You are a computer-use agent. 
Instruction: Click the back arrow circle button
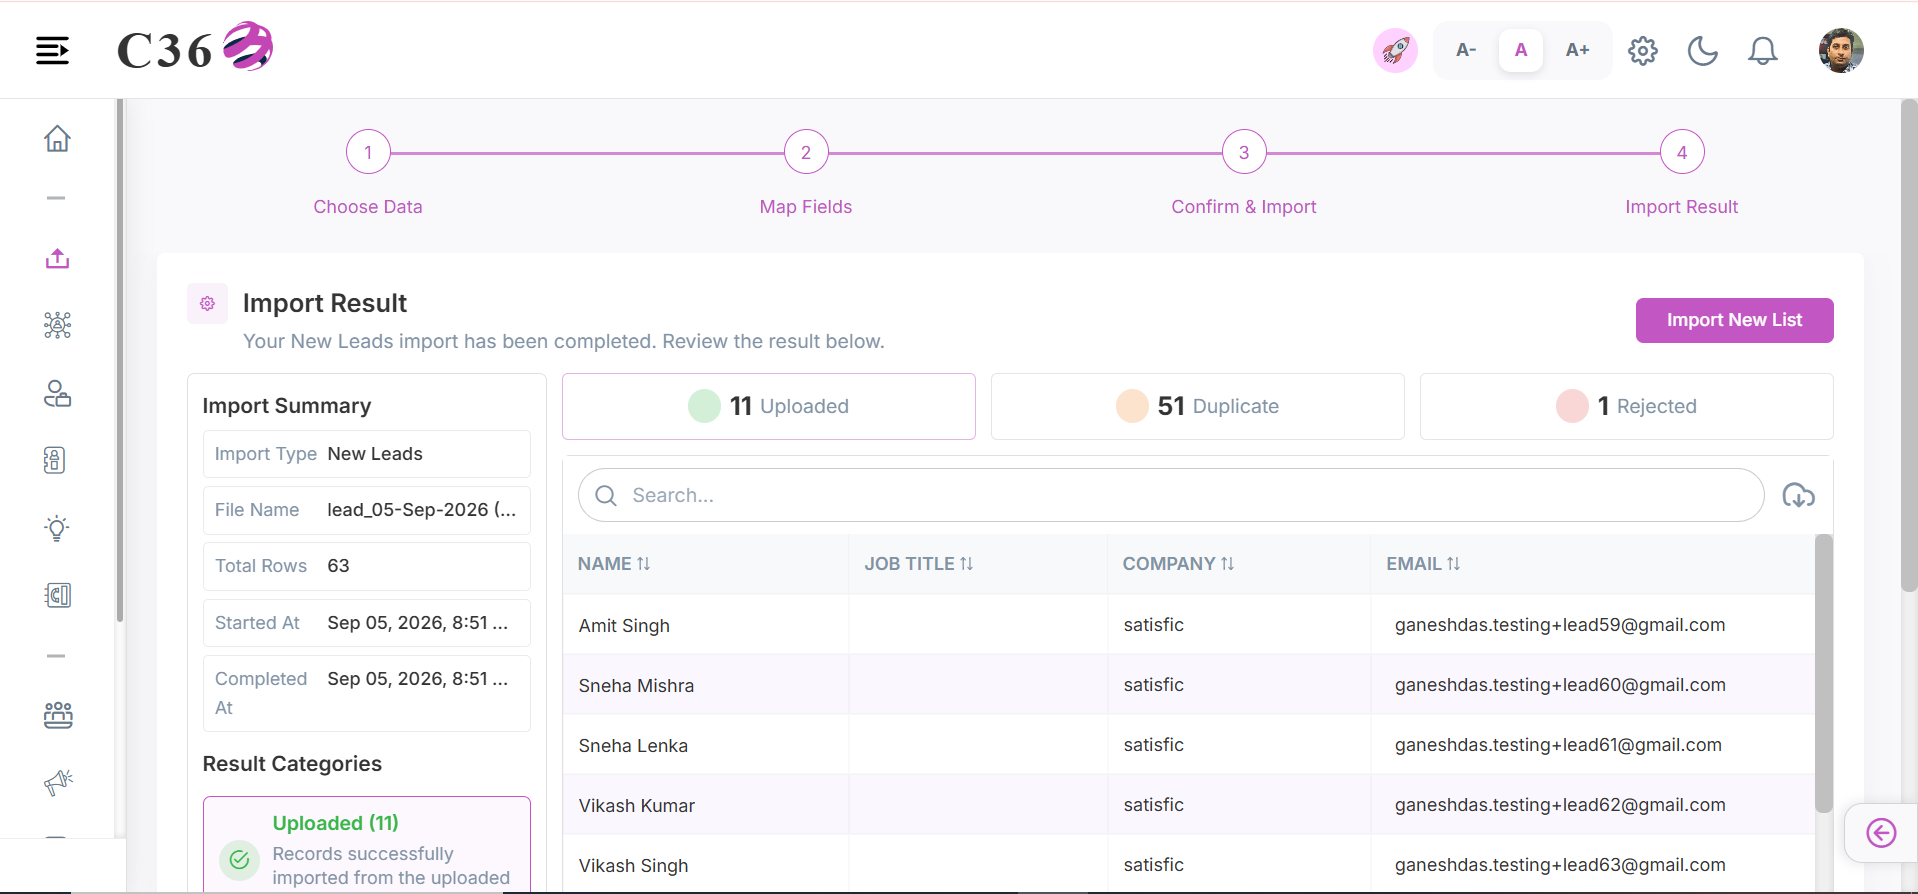(x=1881, y=833)
